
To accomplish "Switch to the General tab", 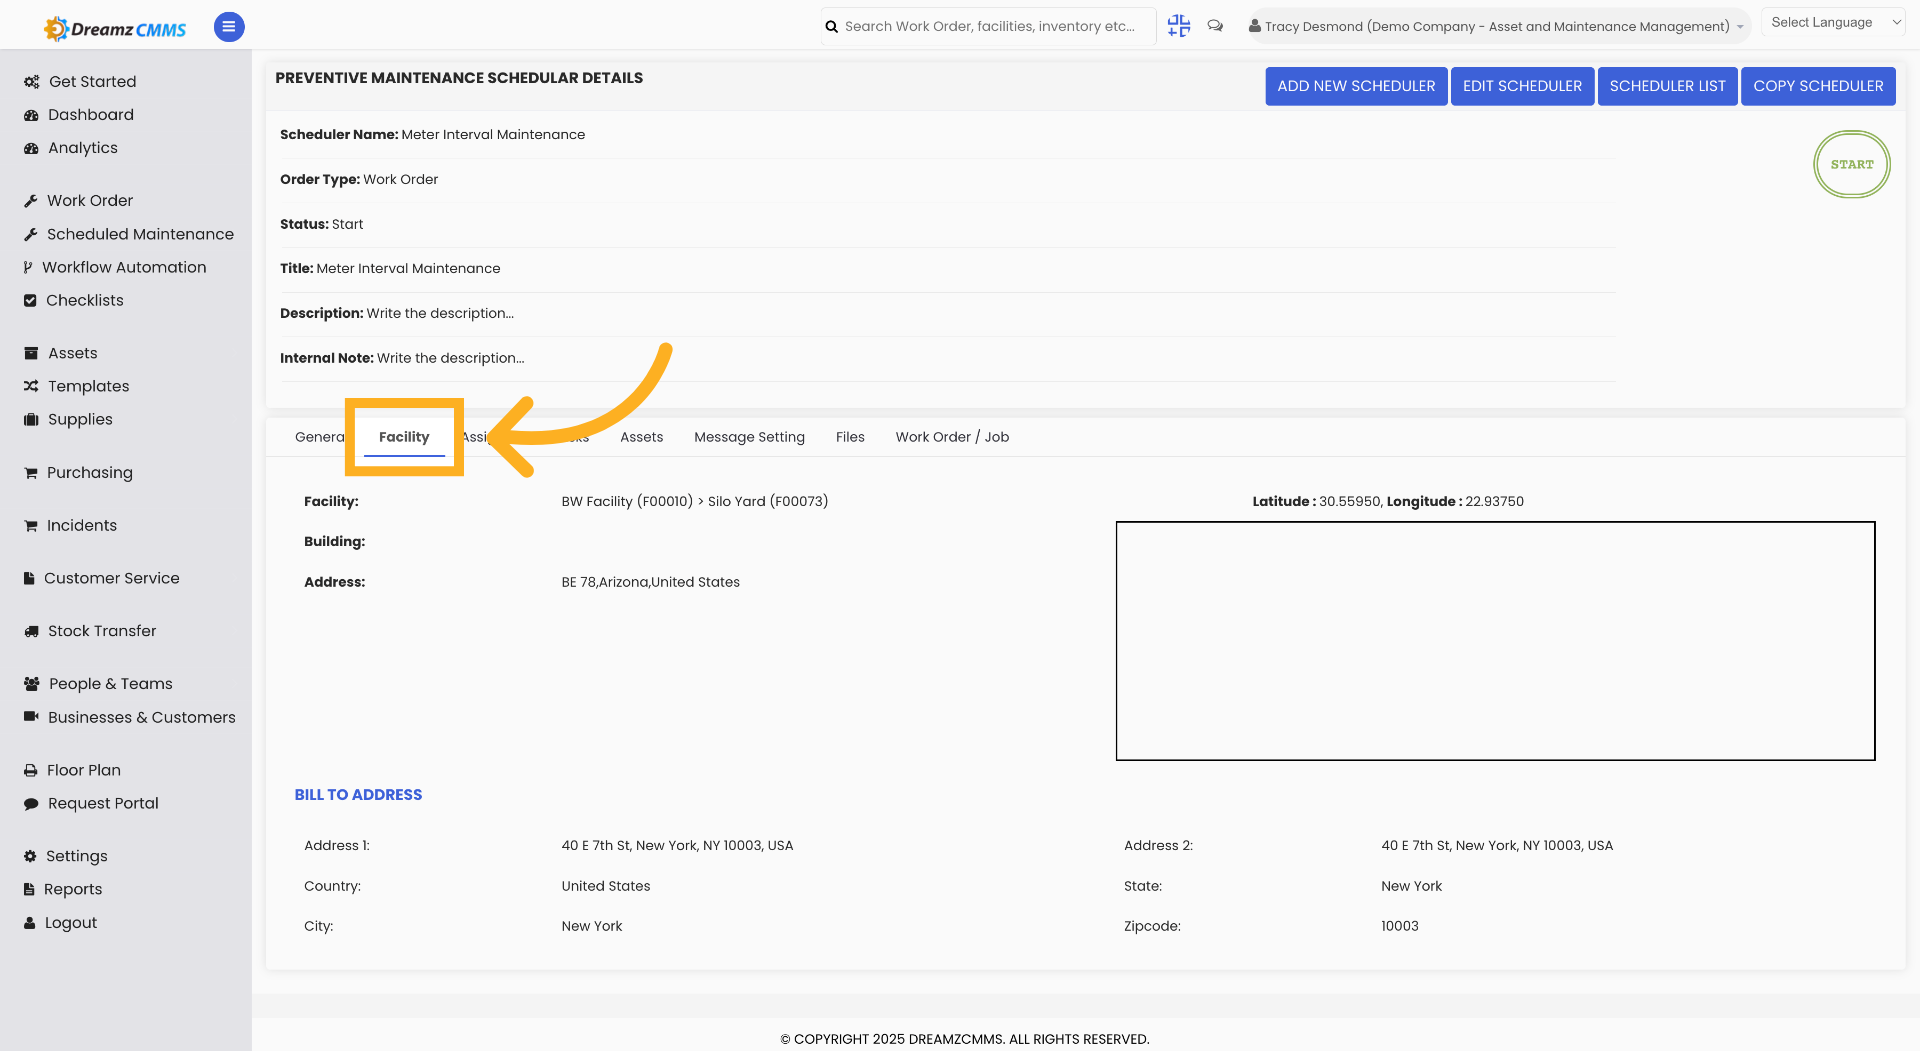I will point(319,437).
